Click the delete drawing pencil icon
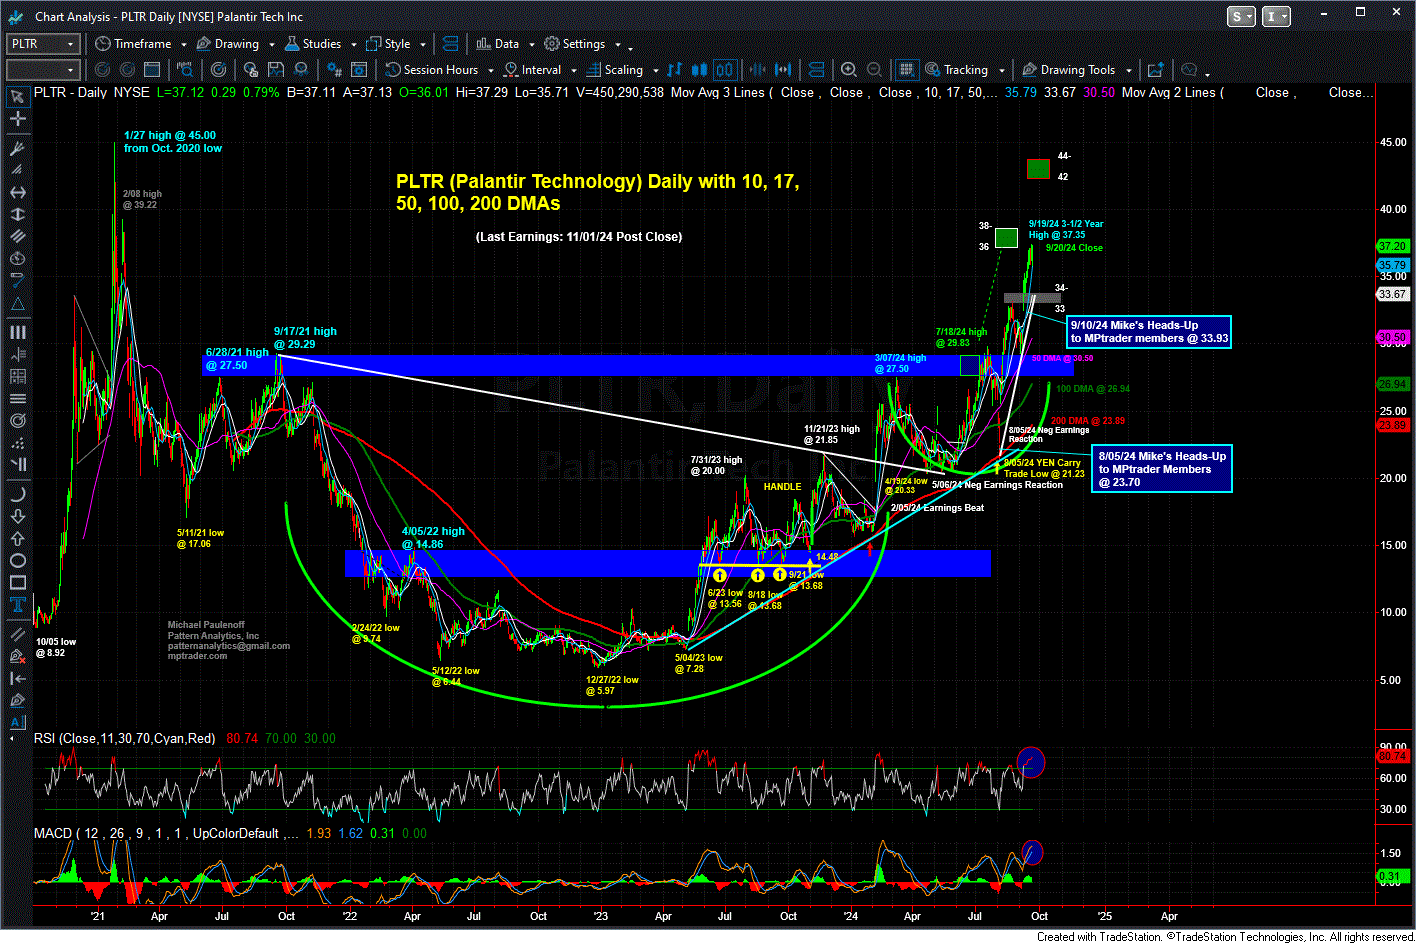The height and width of the screenshot is (943, 1416). tap(18, 656)
